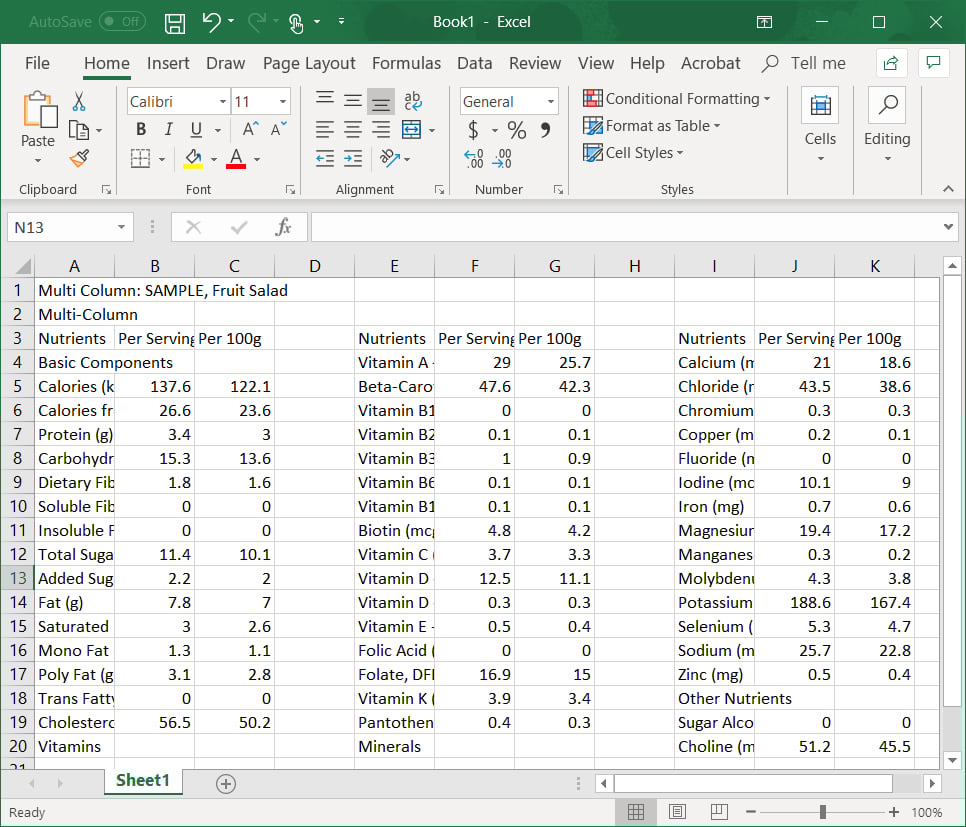Click the New Sheet plus button
966x827 pixels.
click(x=225, y=784)
